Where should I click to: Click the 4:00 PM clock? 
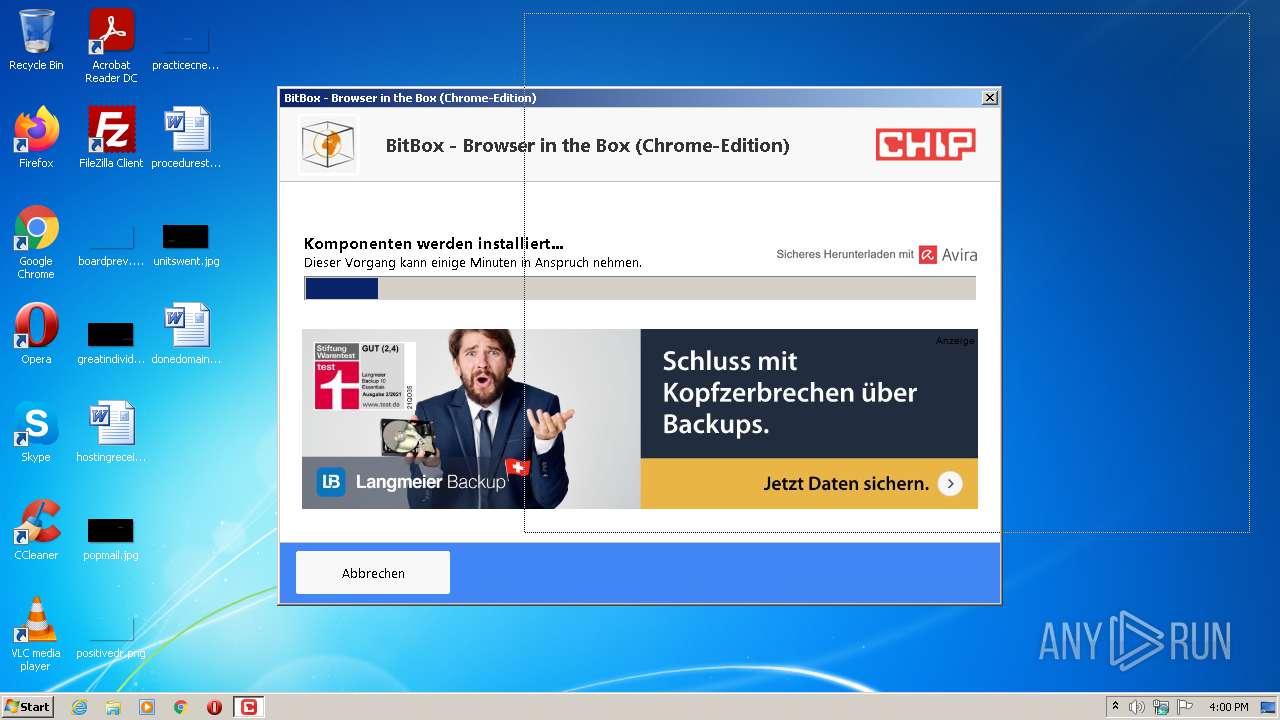click(x=1228, y=707)
